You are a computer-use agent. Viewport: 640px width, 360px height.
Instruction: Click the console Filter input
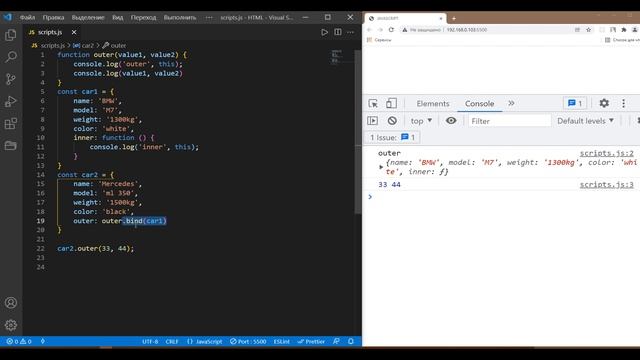(509, 121)
